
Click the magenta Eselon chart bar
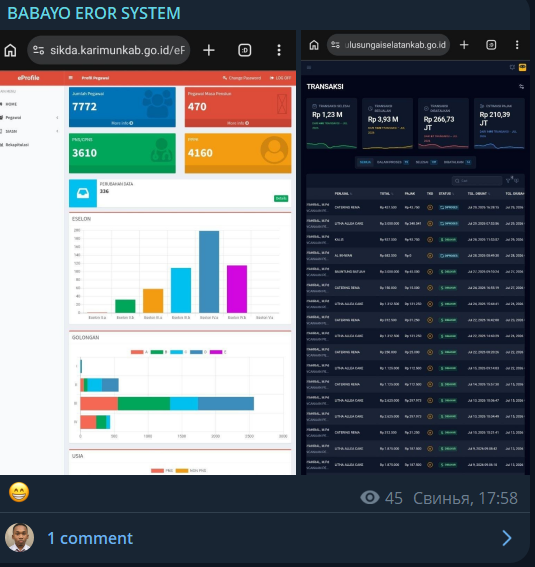click(x=237, y=289)
